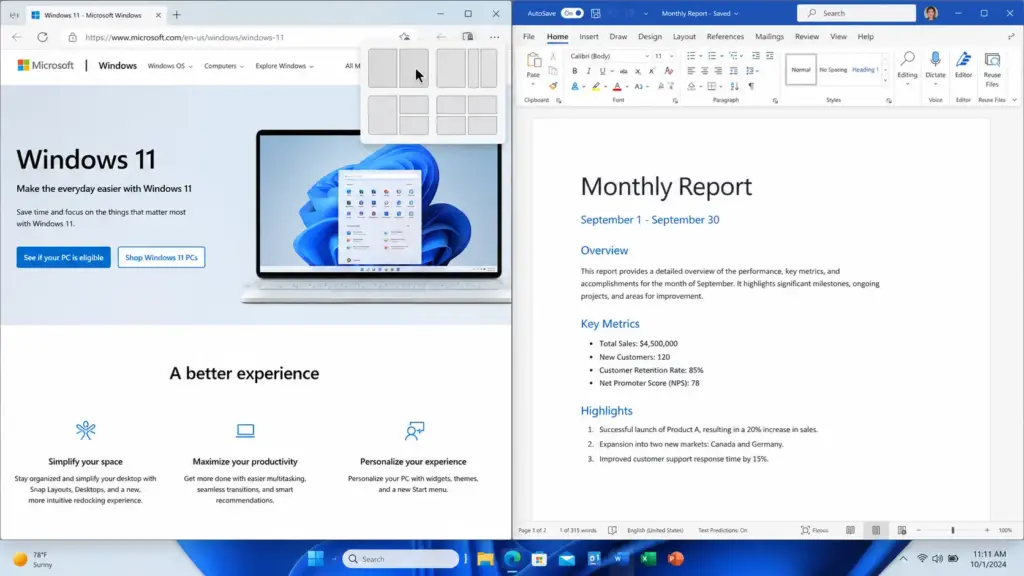Increase indent in Word ribbon

769,56
